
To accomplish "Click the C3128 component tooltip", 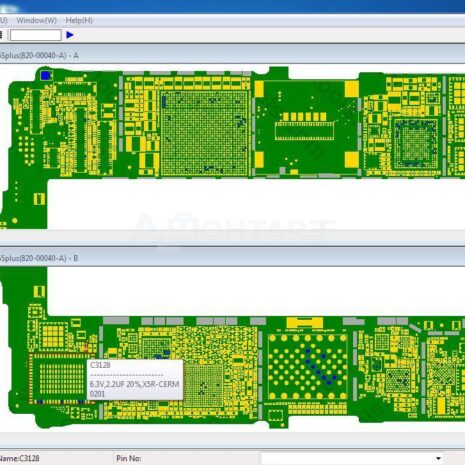I will [135, 380].
